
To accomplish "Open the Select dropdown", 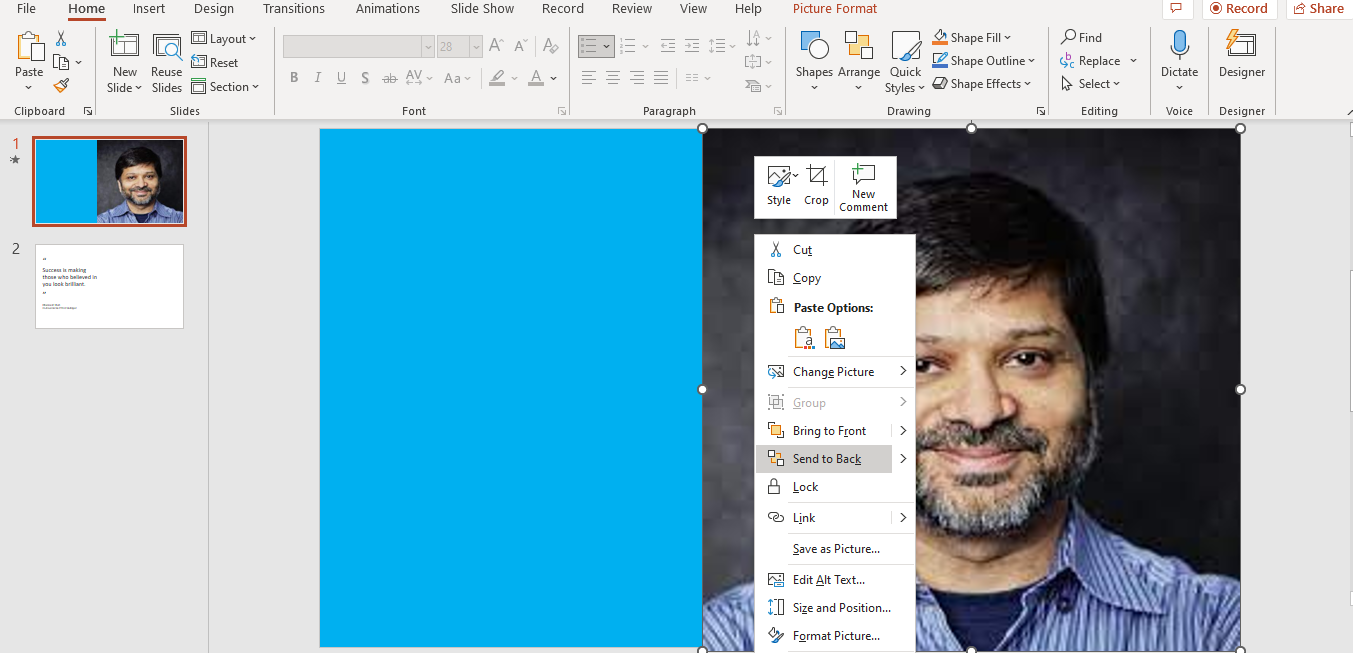I will 1091,84.
